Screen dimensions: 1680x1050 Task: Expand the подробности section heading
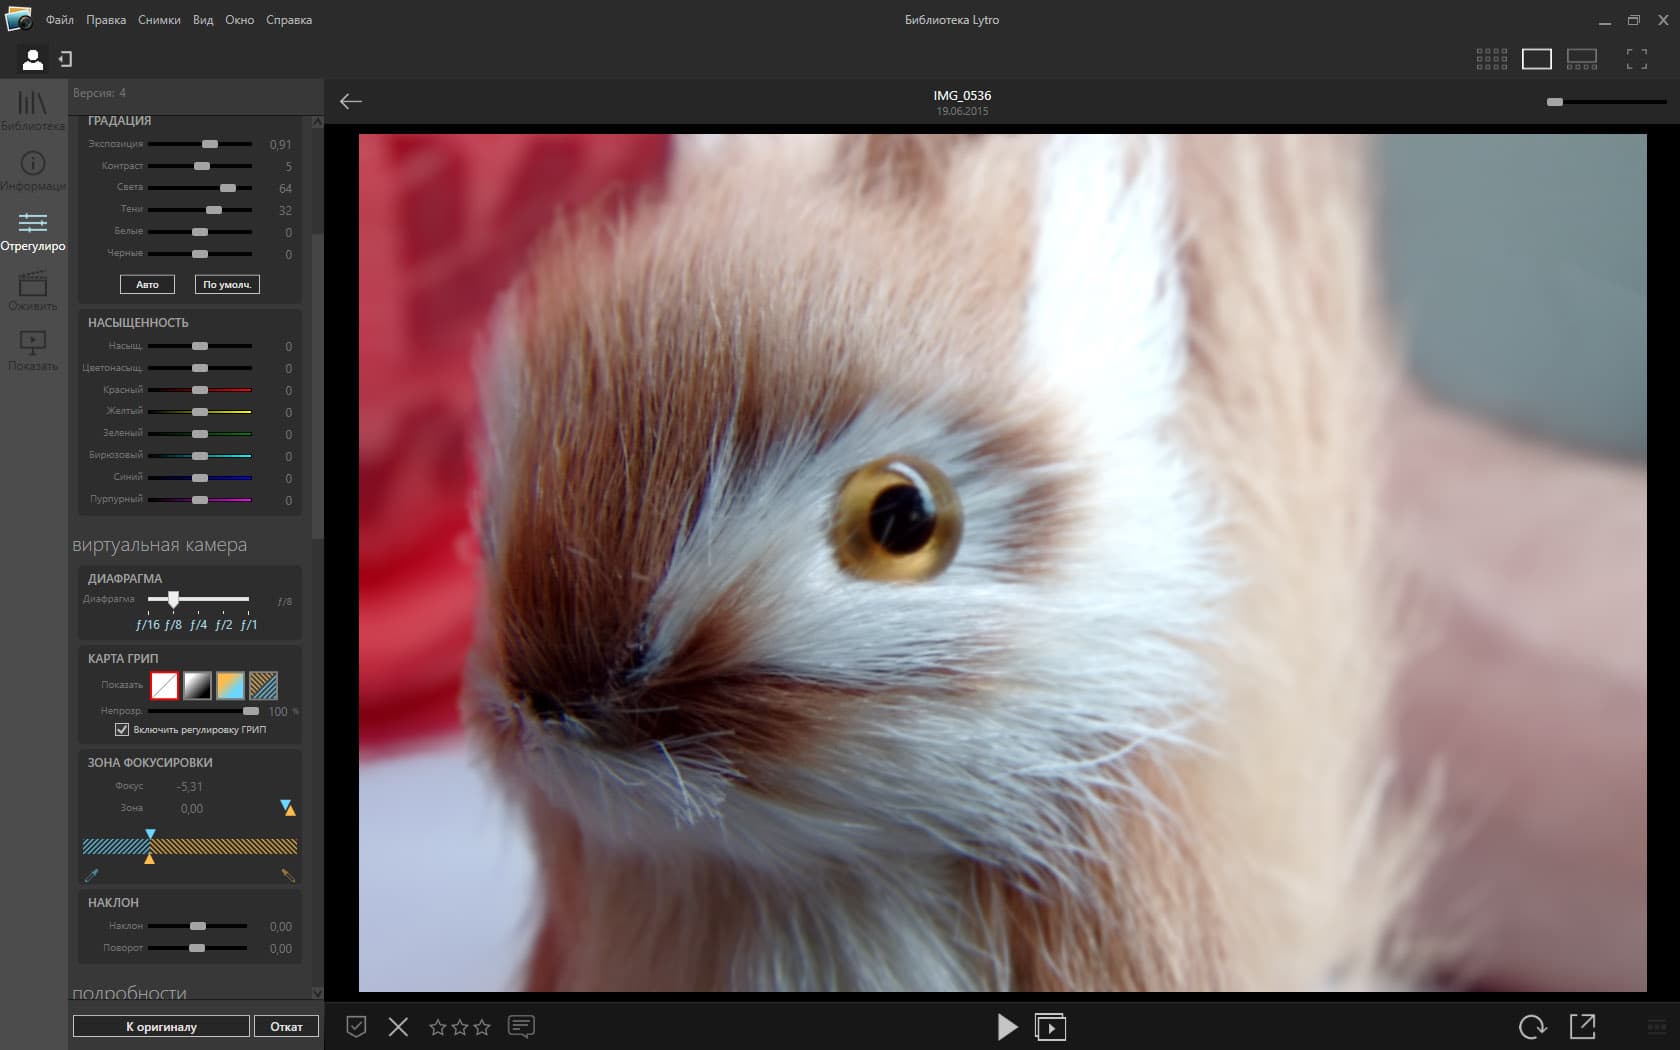point(129,993)
